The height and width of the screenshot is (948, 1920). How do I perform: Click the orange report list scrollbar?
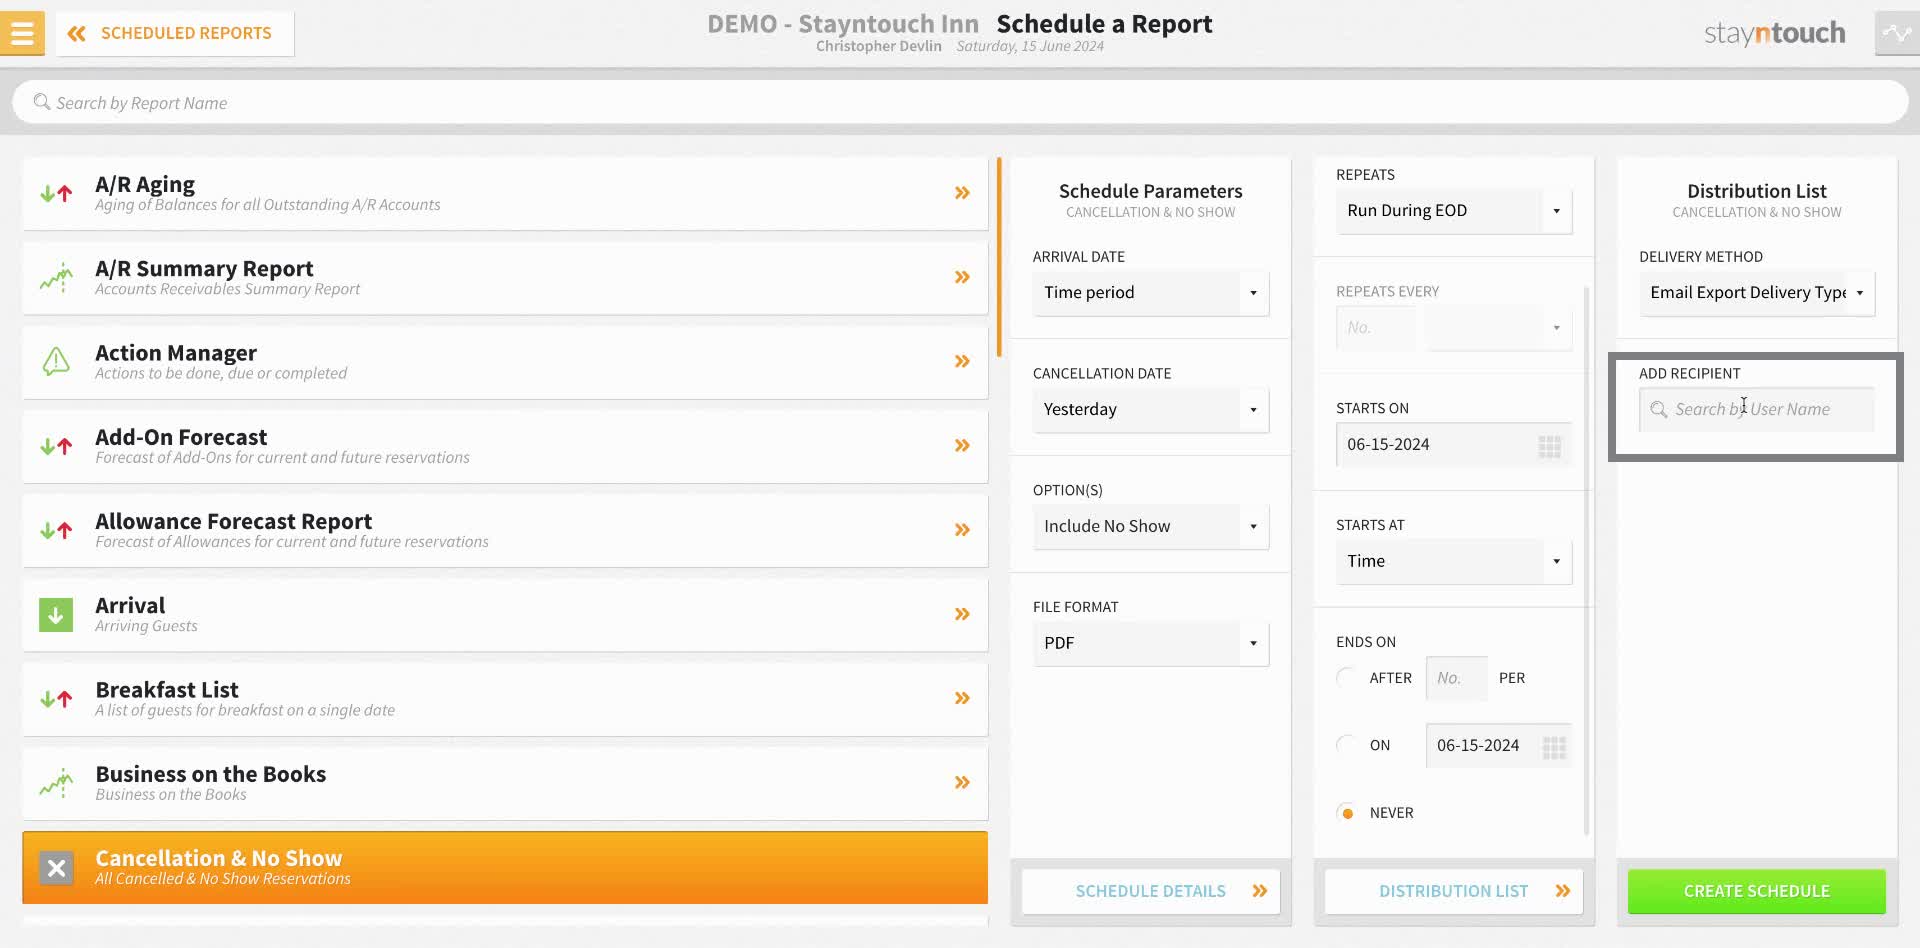point(999,256)
